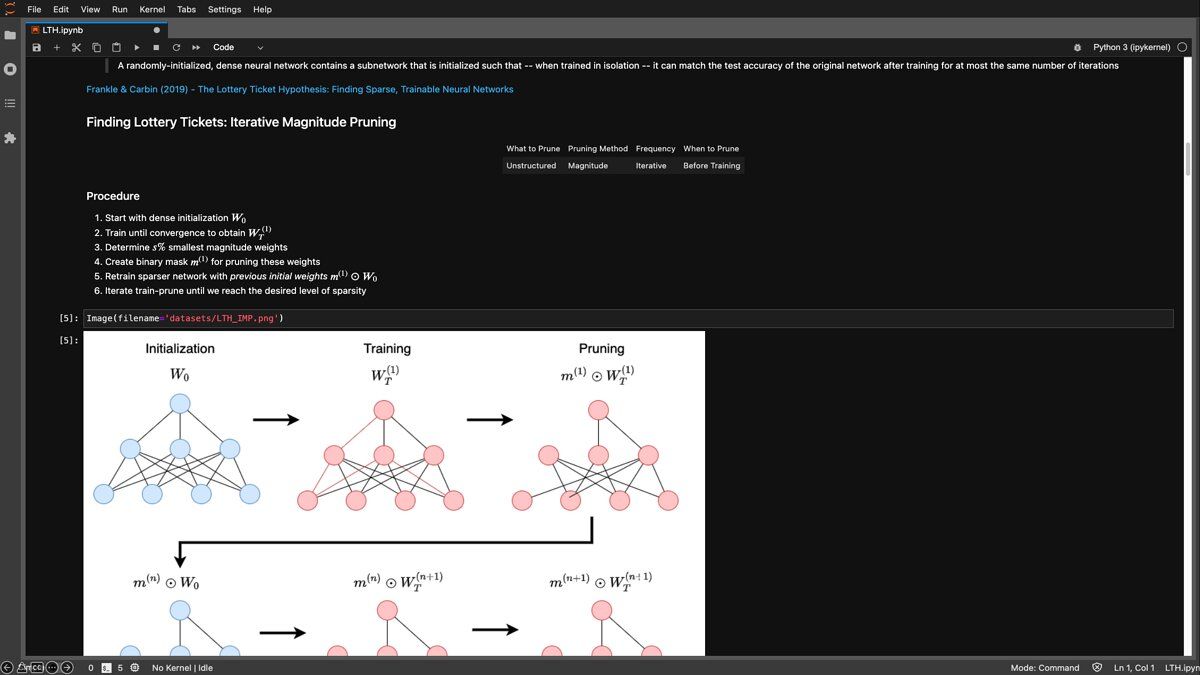This screenshot has height=675, width=1200.
Task: Toggle the debugger bug icon
Action: (x=1077, y=47)
